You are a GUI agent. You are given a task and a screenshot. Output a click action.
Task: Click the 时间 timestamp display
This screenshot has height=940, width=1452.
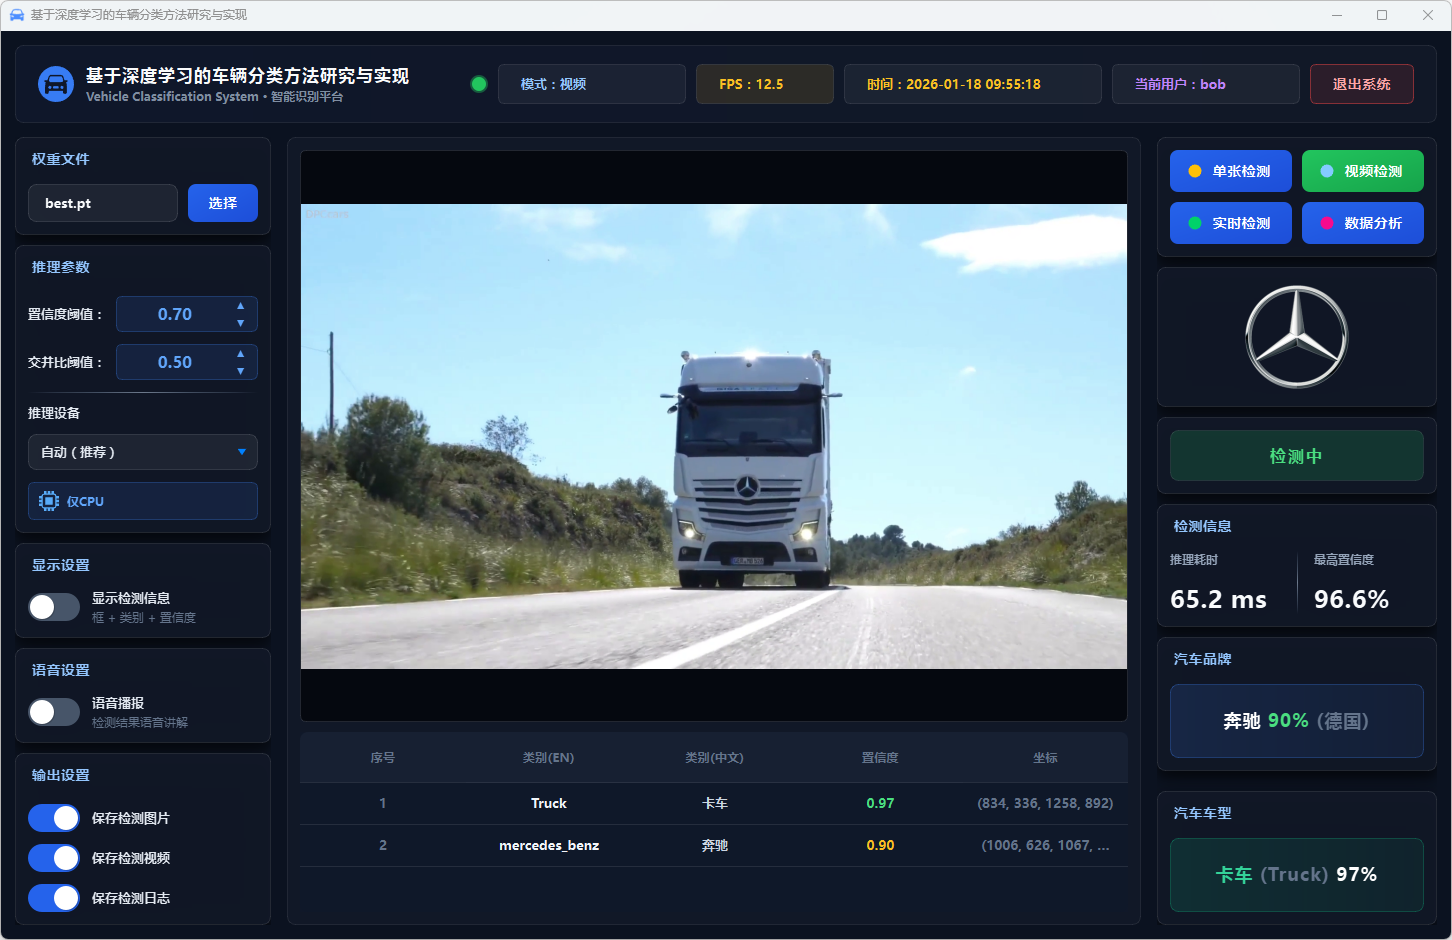pos(973,84)
